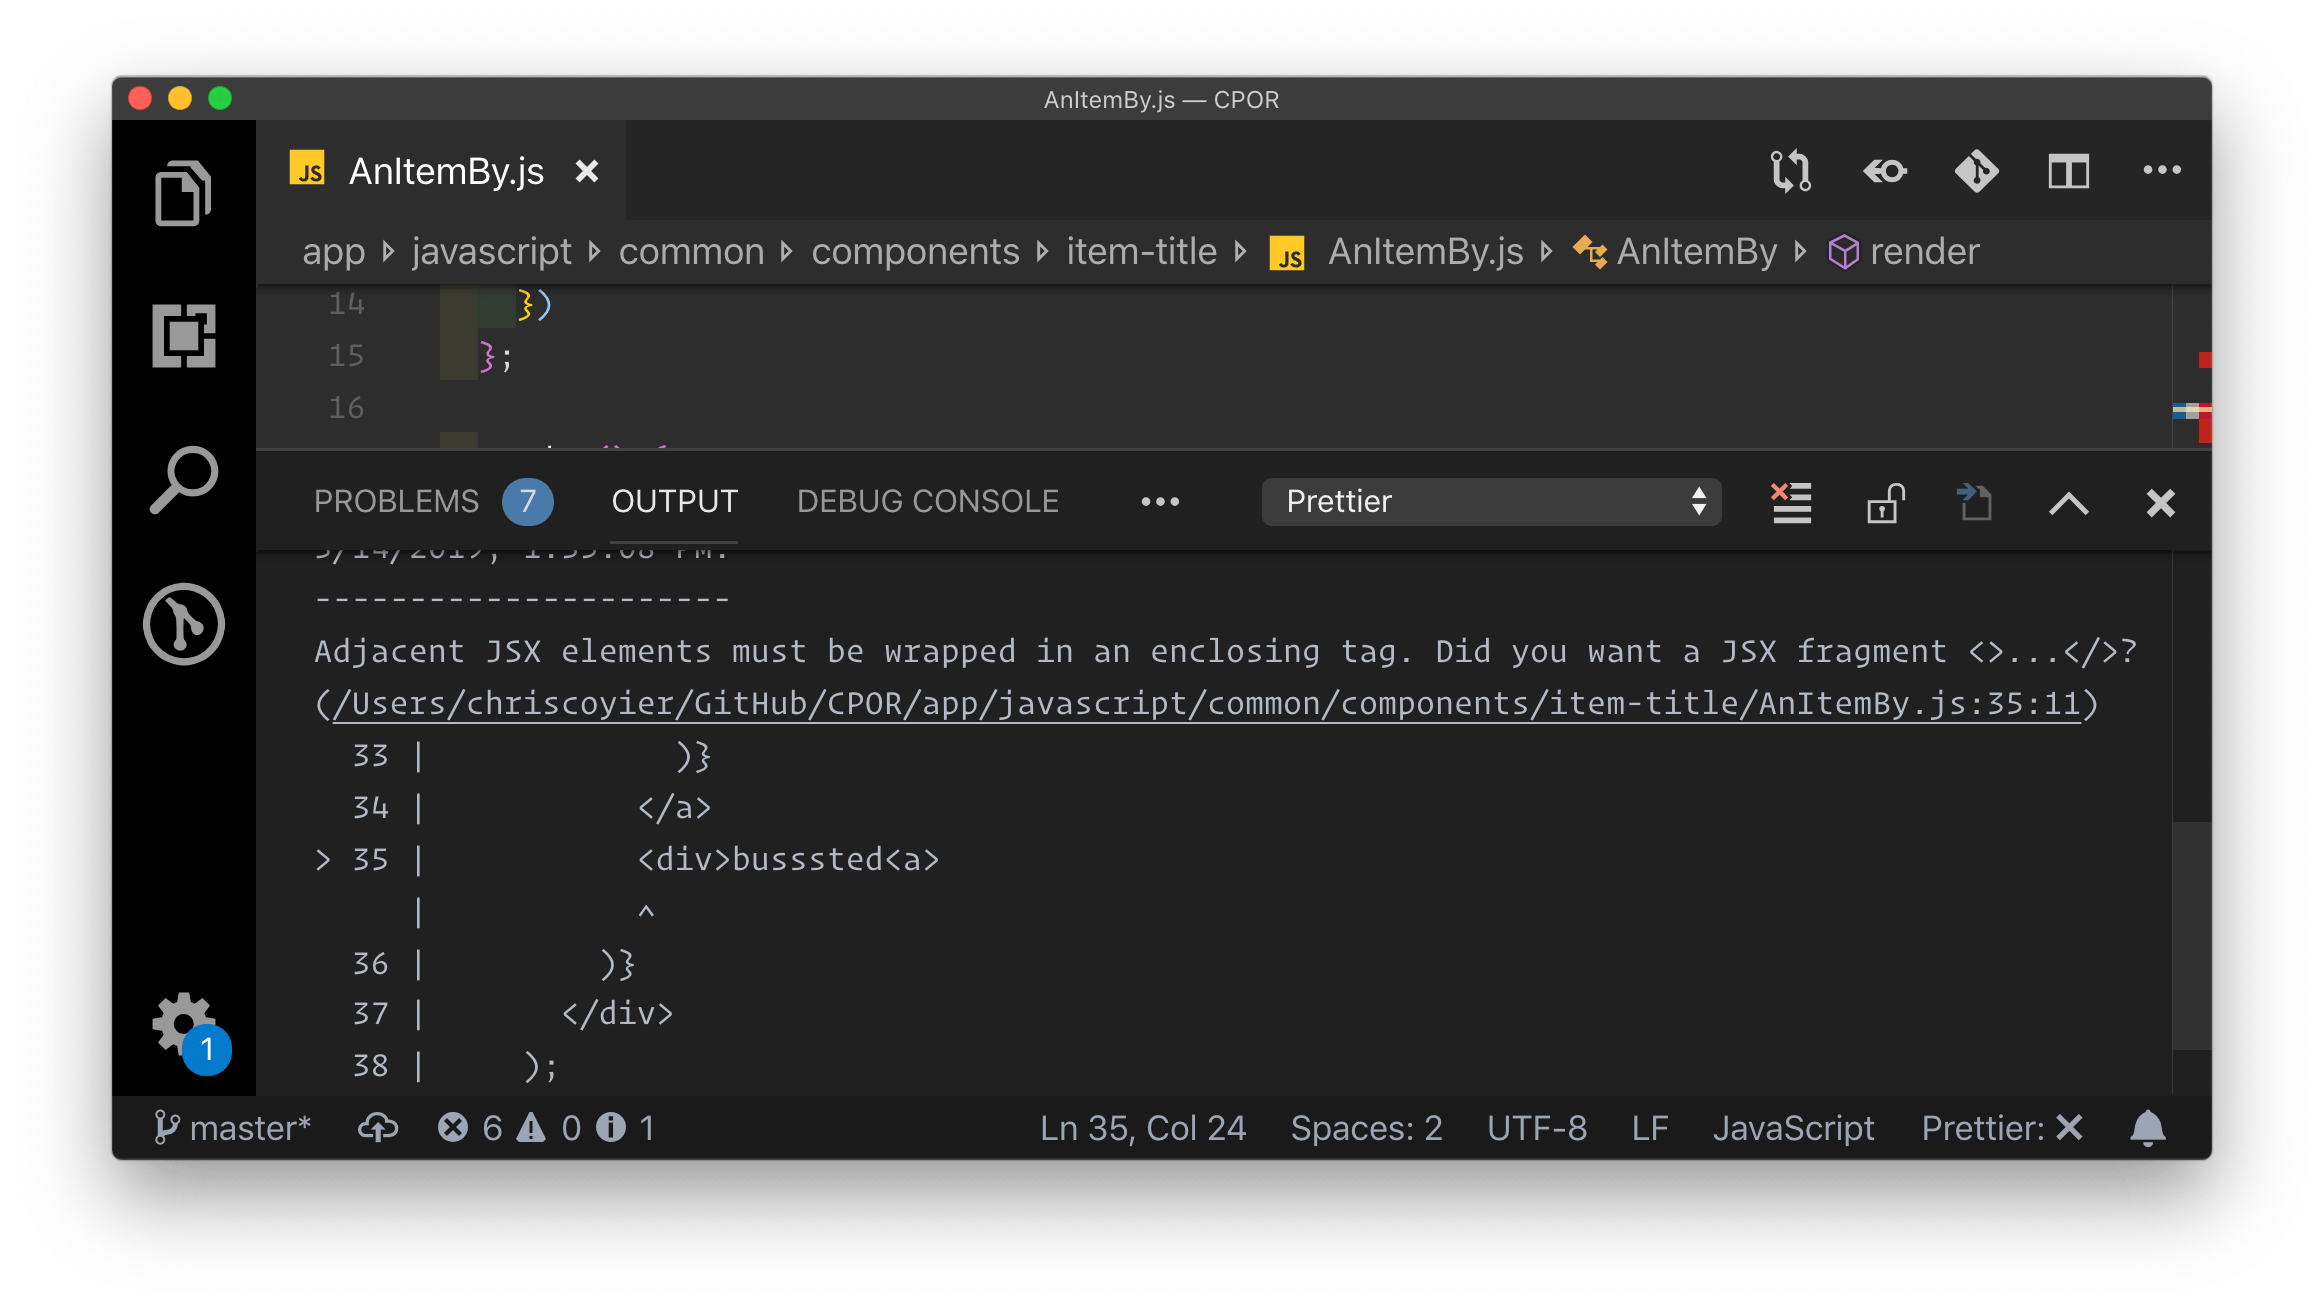The height and width of the screenshot is (1308, 2324).
Task: Click the master* branch in status bar
Action: coord(233,1128)
